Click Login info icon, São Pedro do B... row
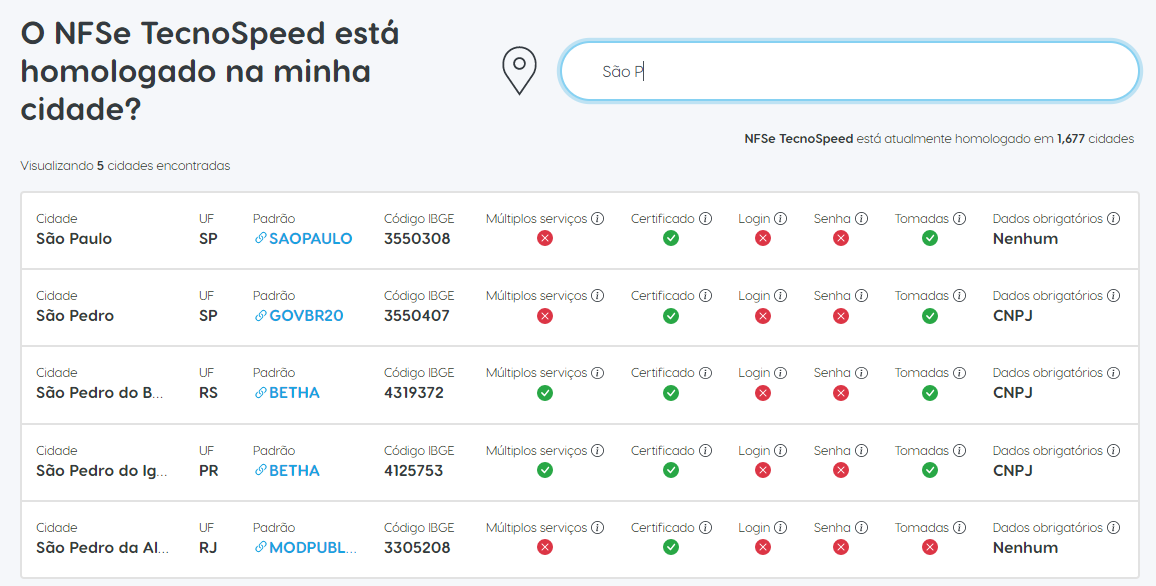The image size is (1156, 586). click(781, 373)
